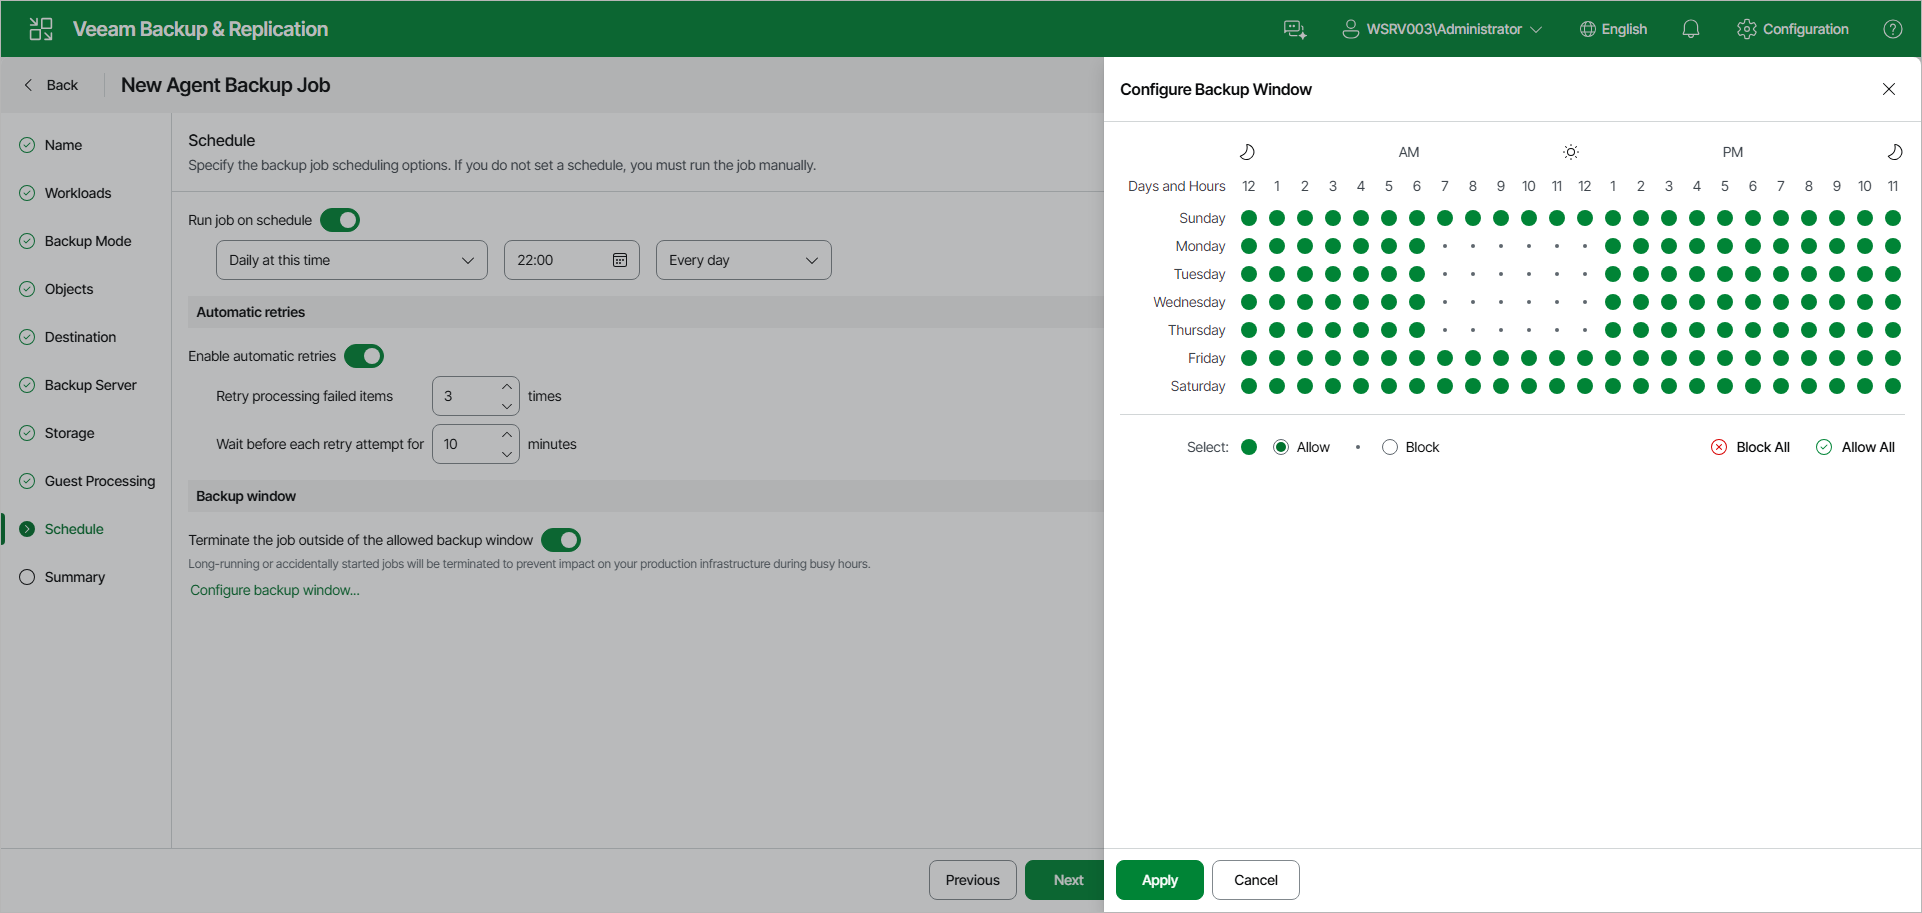Click the Storage step checkmark icon
This screenshot has height=913, width=1922.
pos(27,433)
